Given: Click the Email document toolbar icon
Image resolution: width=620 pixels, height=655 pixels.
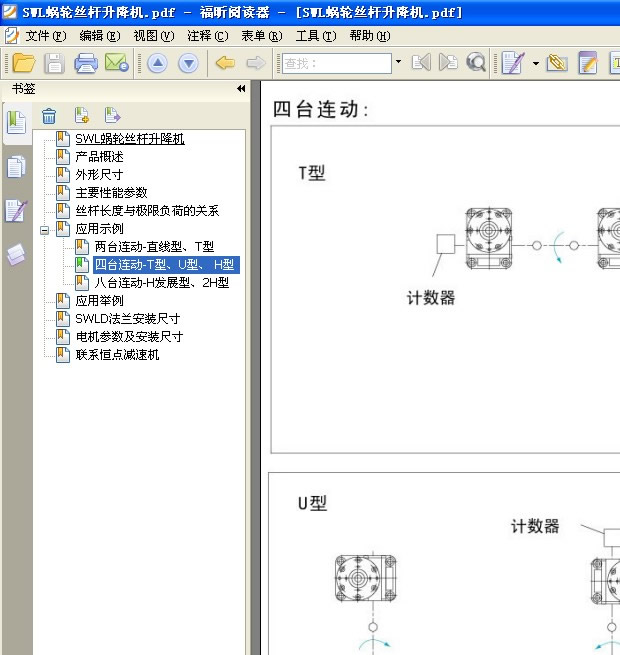Looking at the screenshot, I should click(x=116, y=63).
